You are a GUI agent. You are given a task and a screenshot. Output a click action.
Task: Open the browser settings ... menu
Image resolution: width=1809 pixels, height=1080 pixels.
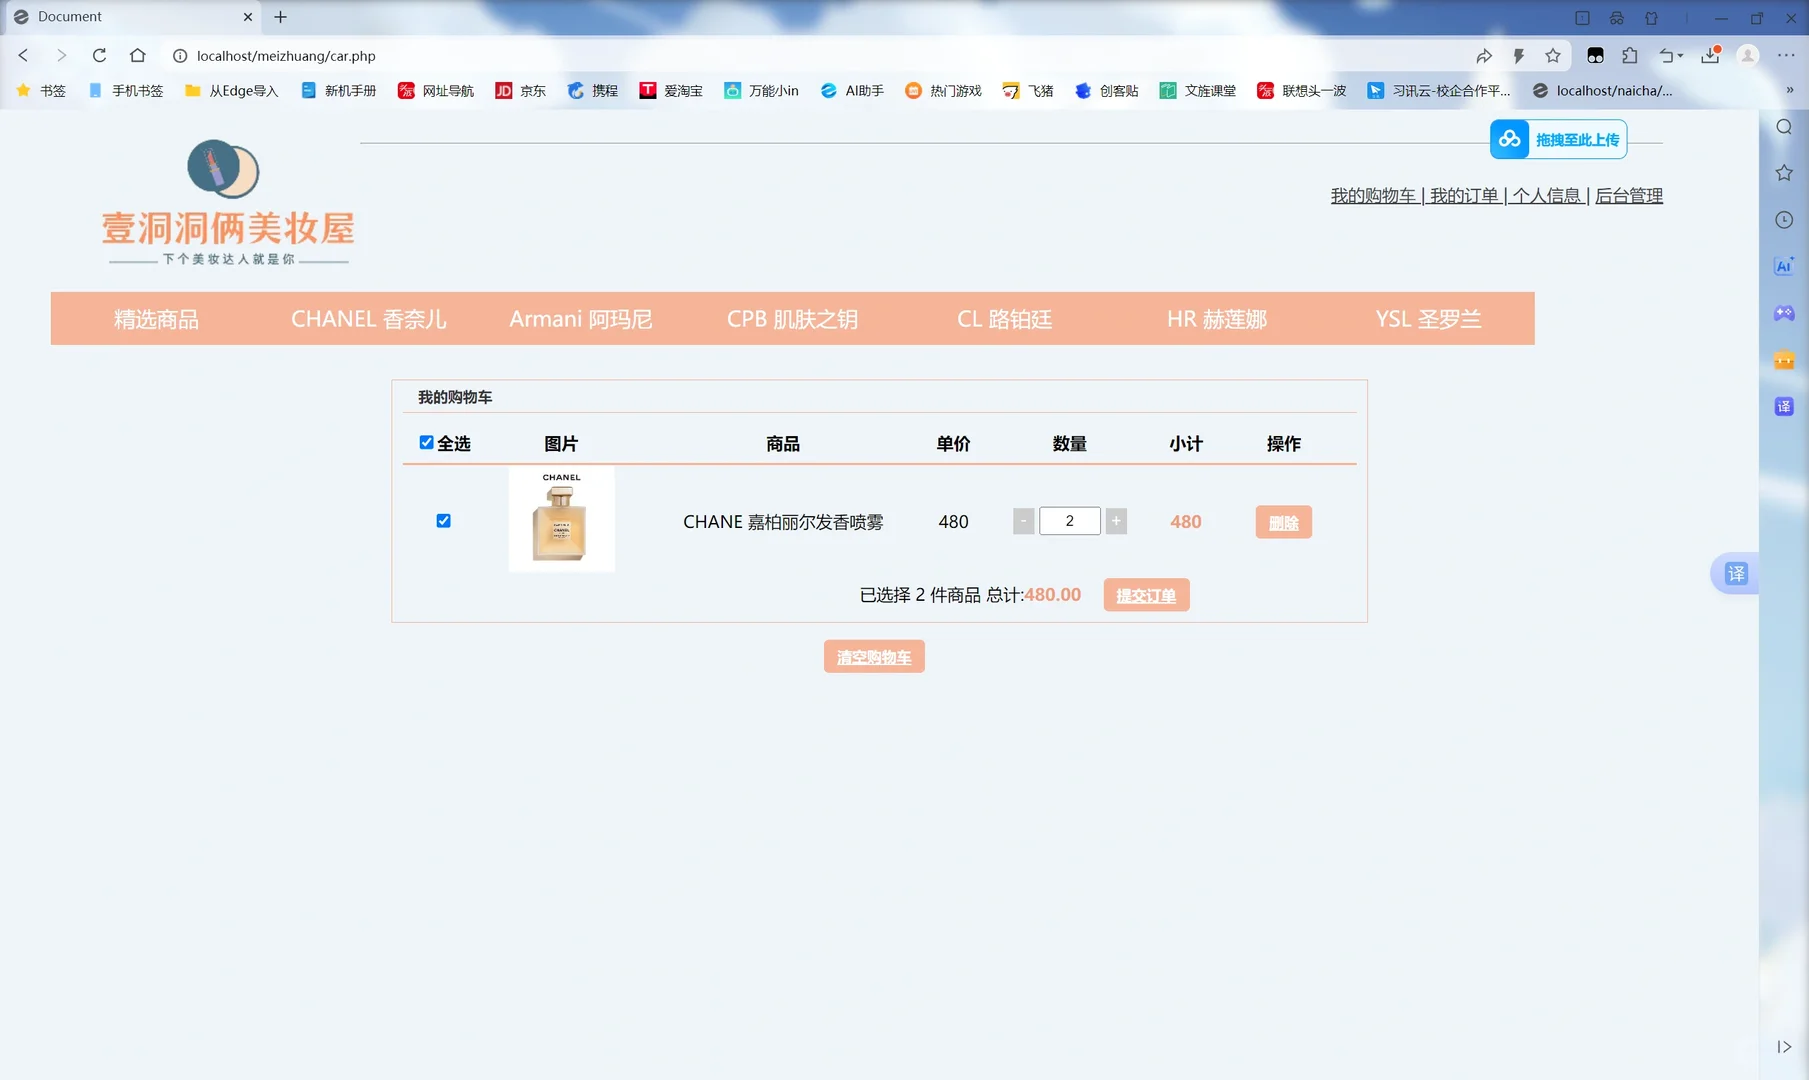pyautogui.click(x=1789, y=56)
